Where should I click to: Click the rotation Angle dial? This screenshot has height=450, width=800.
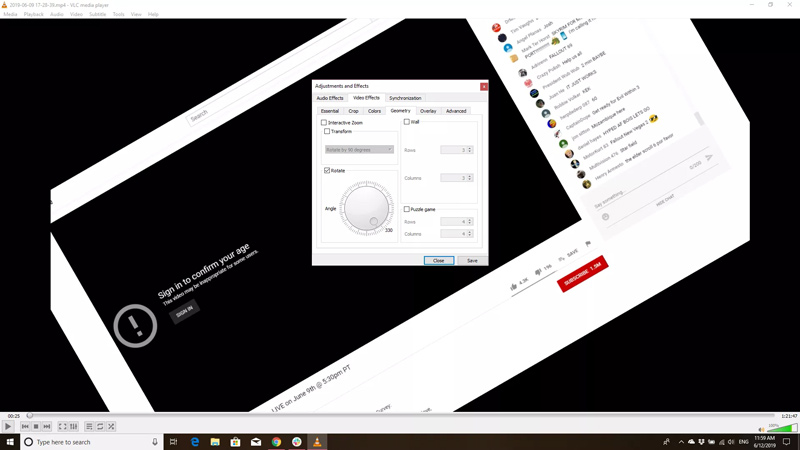pos(366,208)
